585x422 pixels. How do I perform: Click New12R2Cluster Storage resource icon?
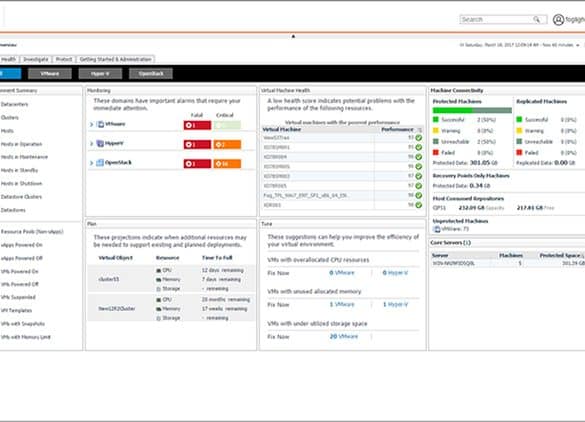click(x=159, y=318)
